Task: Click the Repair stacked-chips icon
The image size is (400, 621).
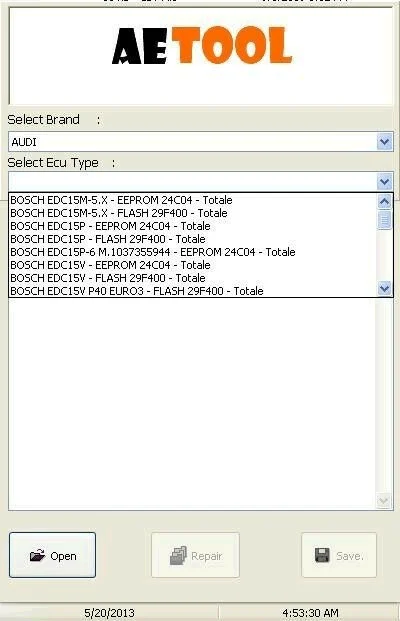Action: coord(178,556)
